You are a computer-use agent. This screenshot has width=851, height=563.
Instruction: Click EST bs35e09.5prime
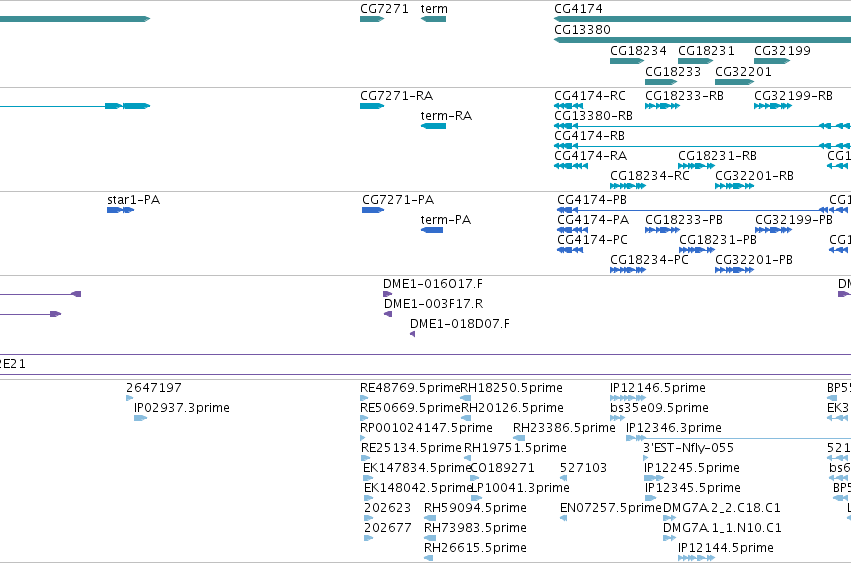[618, 418]
